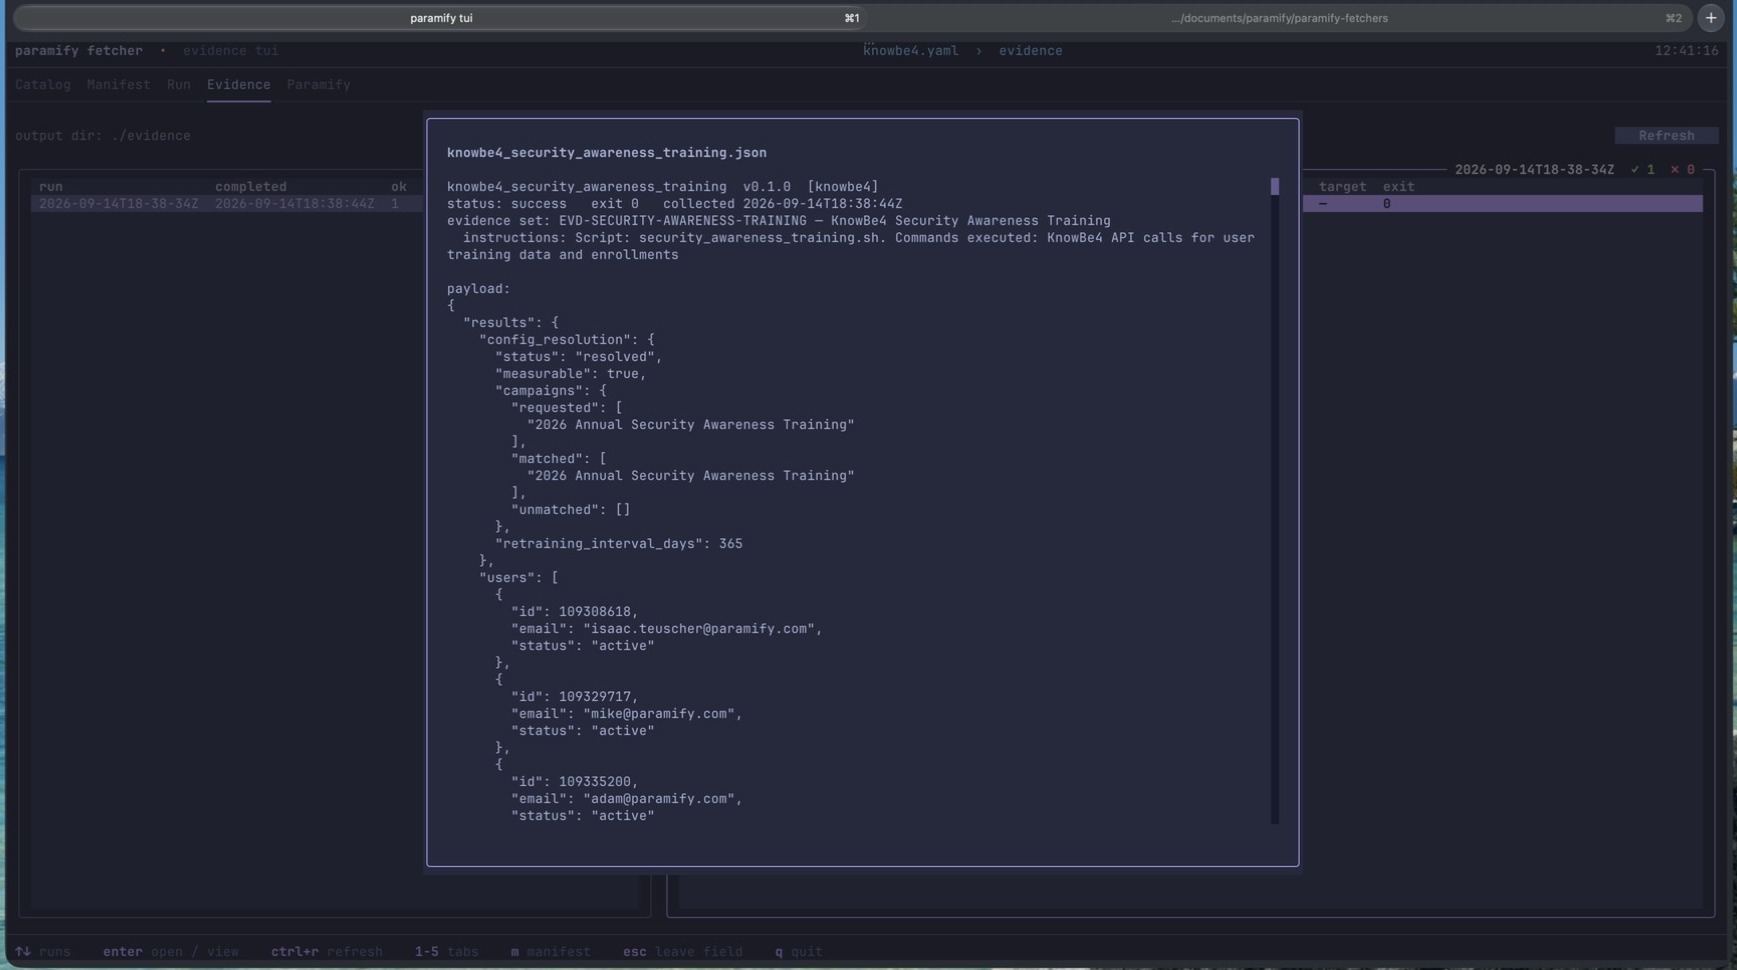Switch to the paramify-fetchers terminal tab
This screenshot has height=970, width=1737.
(1279, 18)
